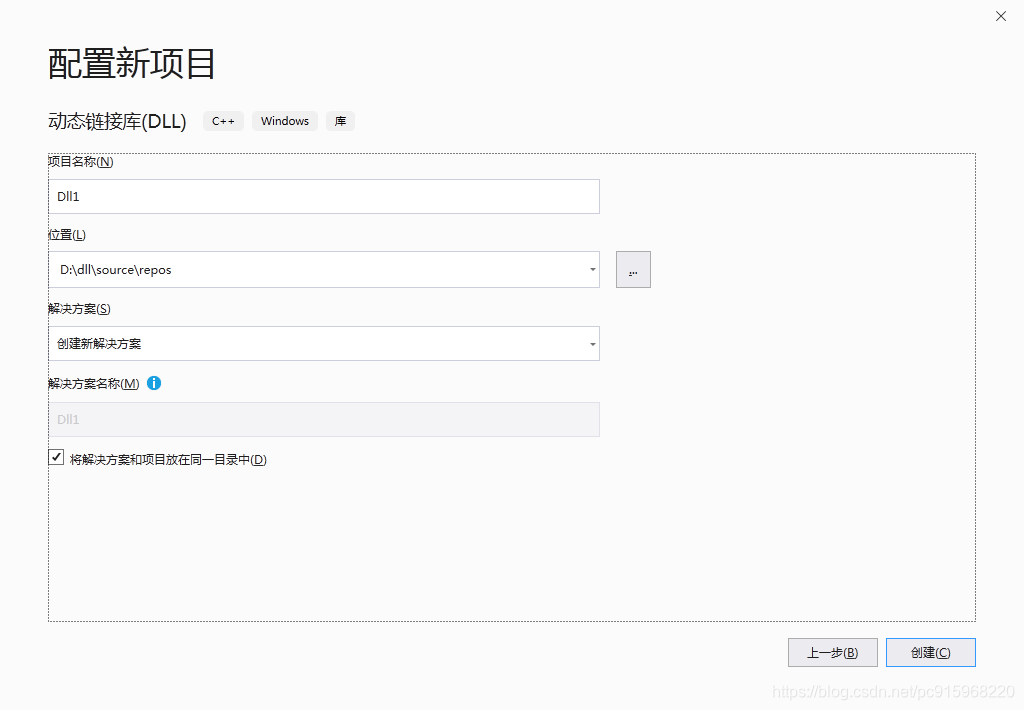The image size is (1024, 710).
Task: Click the 项目名称(N) label
Action: coord(81,162)
